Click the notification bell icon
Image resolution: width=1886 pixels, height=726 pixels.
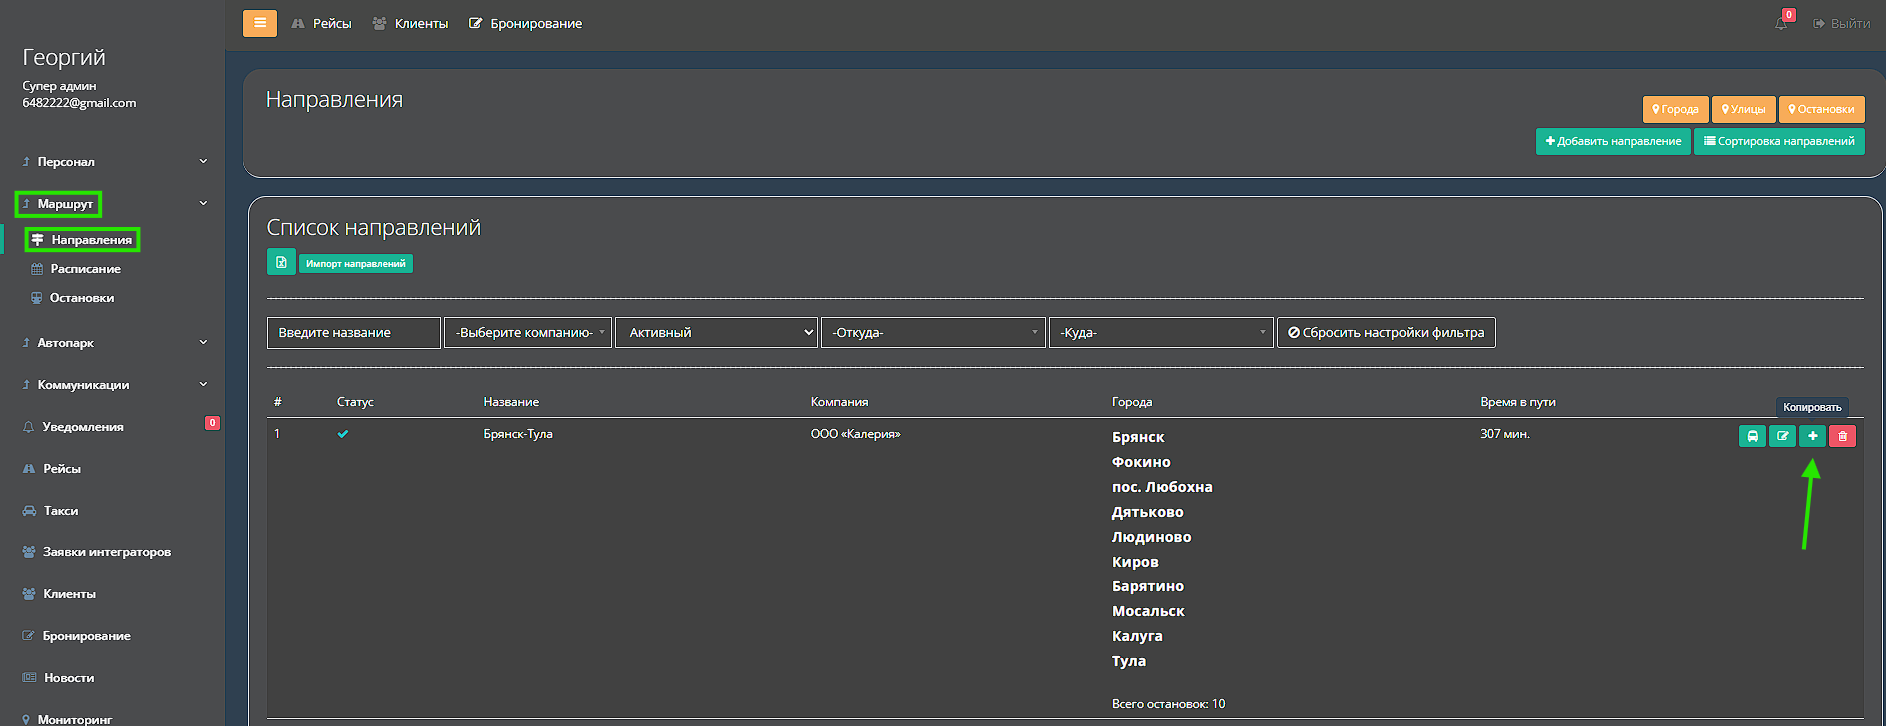coord(1781,23)
